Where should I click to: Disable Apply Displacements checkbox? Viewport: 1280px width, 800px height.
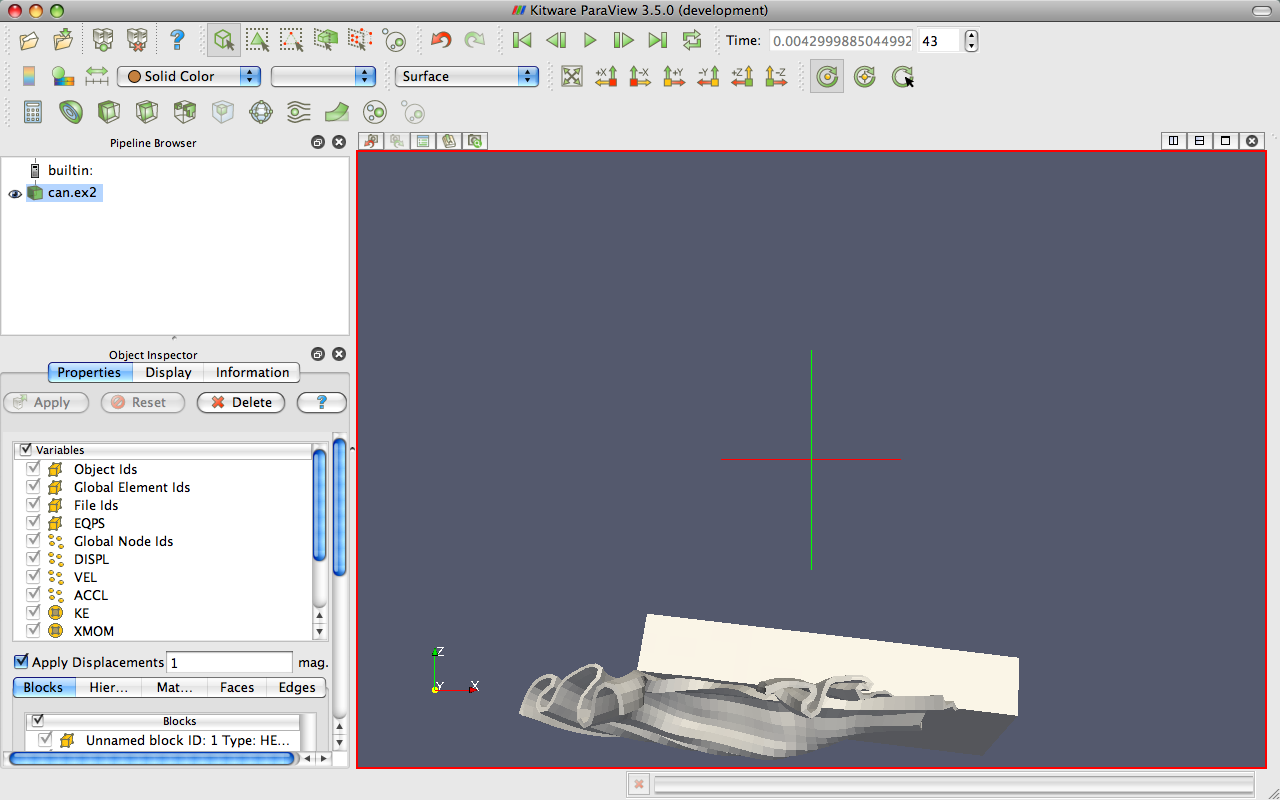(x=21, y=662)
